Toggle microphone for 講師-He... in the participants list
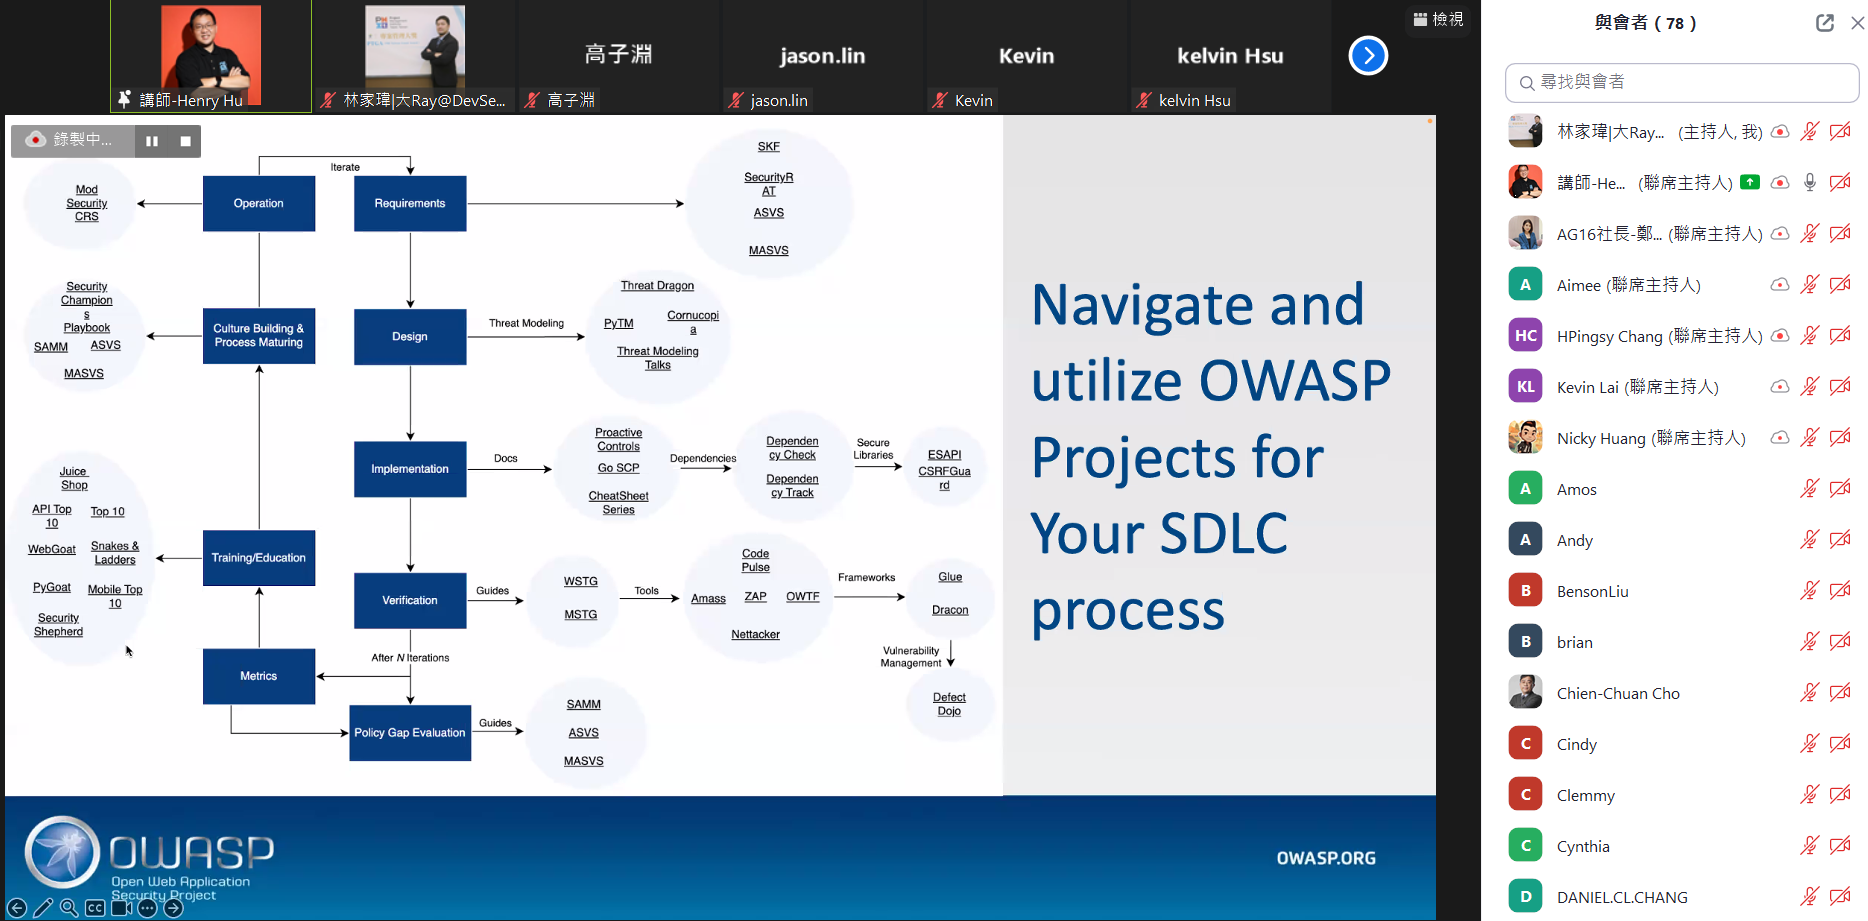The image size is (1868, 921). [1809, 182]
